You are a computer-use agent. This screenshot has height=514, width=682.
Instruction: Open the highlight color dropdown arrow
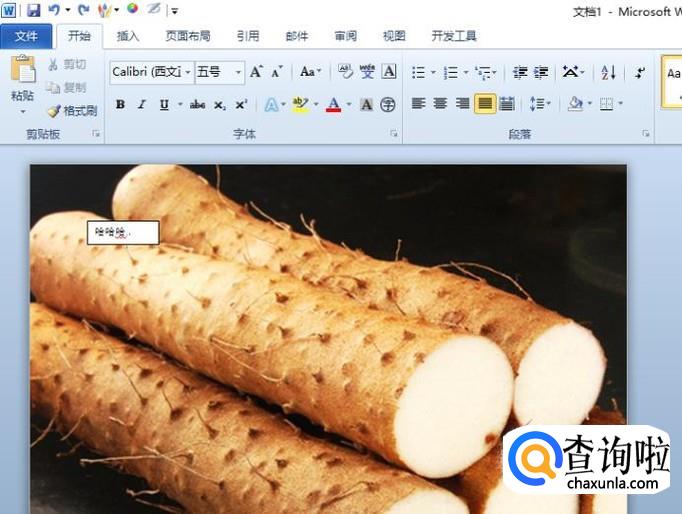[x=316, y=104]
